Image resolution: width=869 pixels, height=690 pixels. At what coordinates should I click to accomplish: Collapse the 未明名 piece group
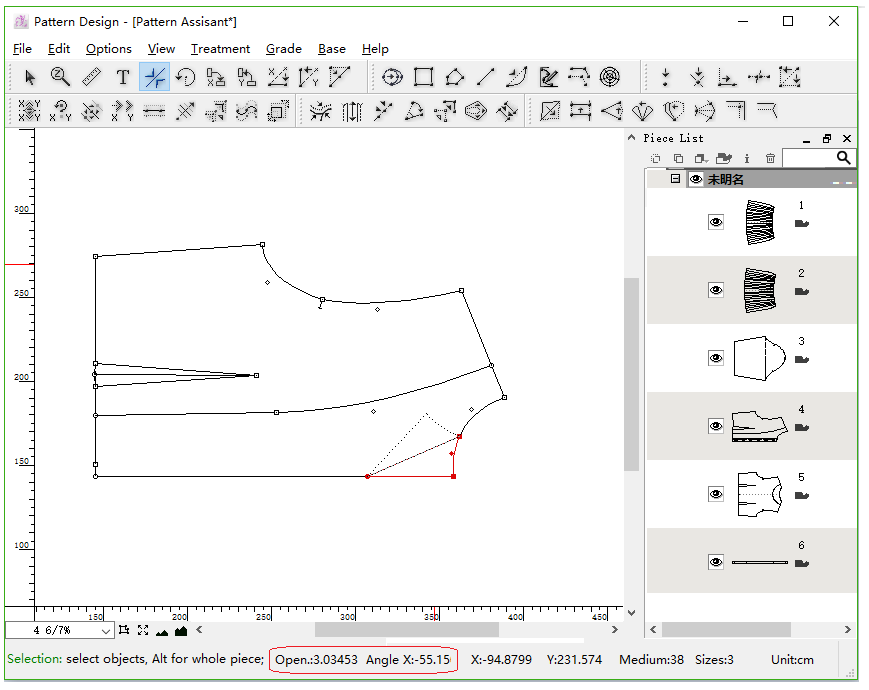[675, 179]
